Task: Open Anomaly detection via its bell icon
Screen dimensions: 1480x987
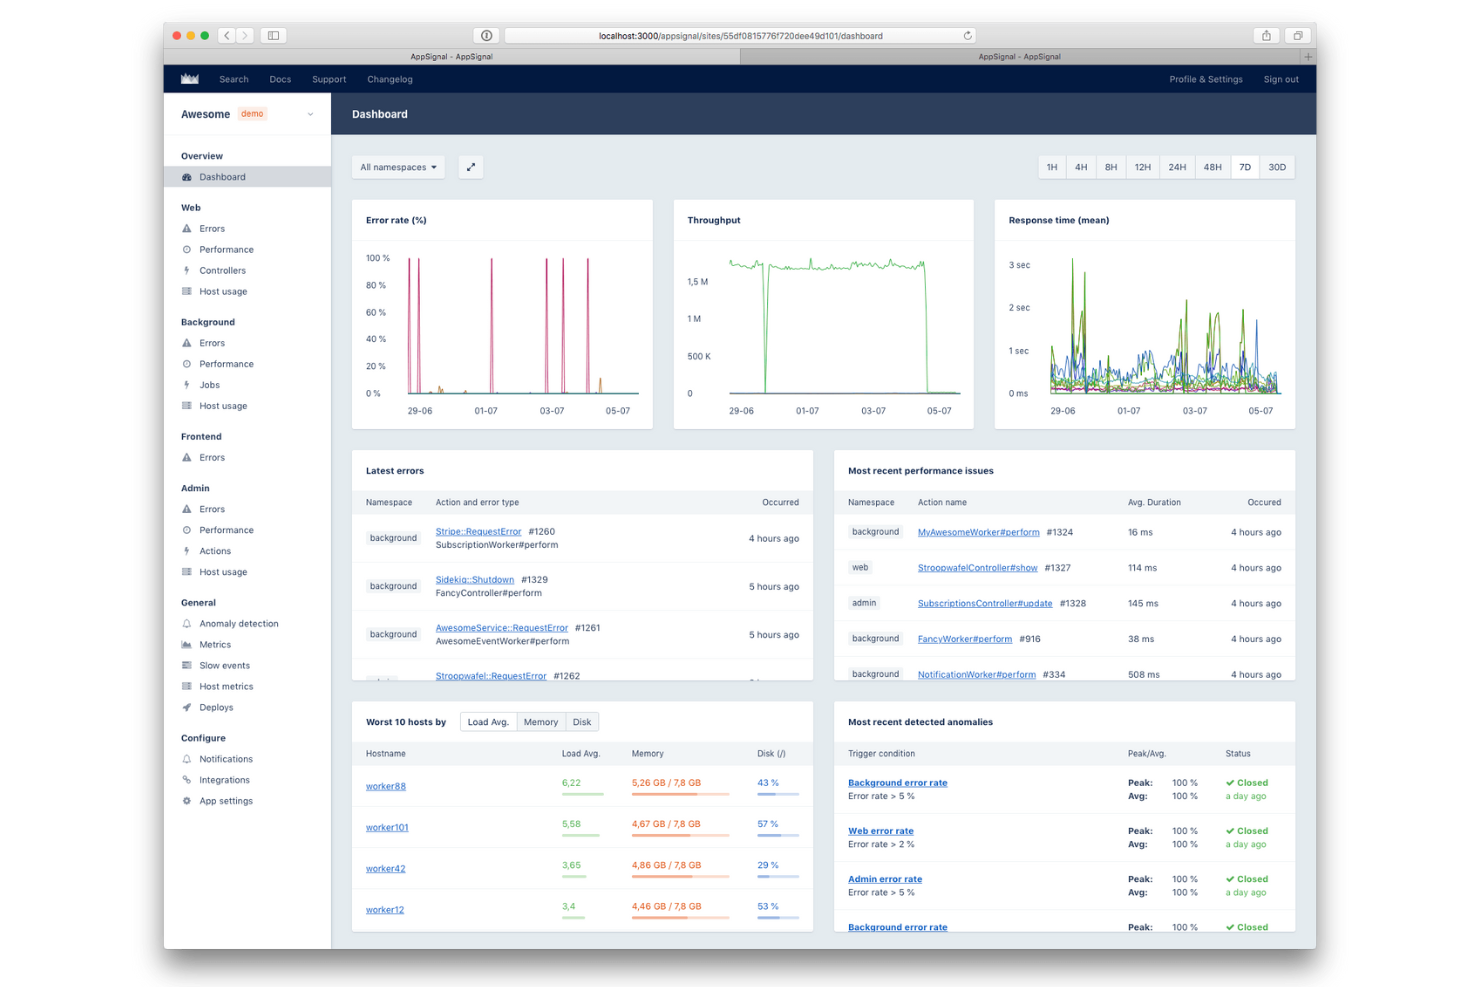Action: point(186,623)
